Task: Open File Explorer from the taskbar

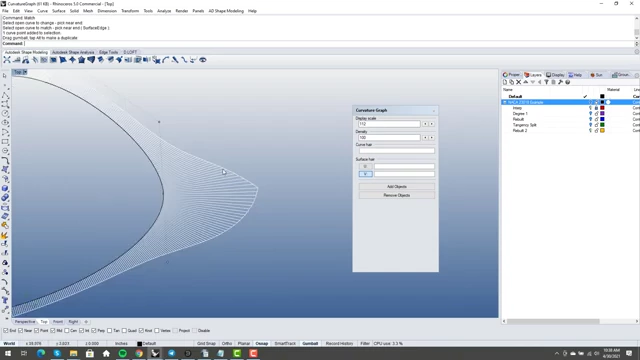Action: coord(73,353)
